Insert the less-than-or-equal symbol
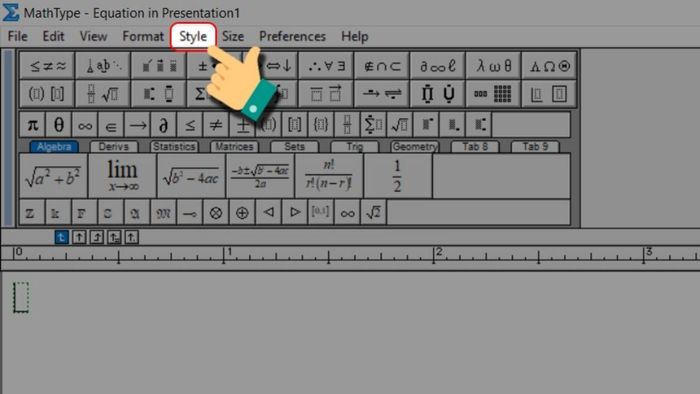 point(190,125)
